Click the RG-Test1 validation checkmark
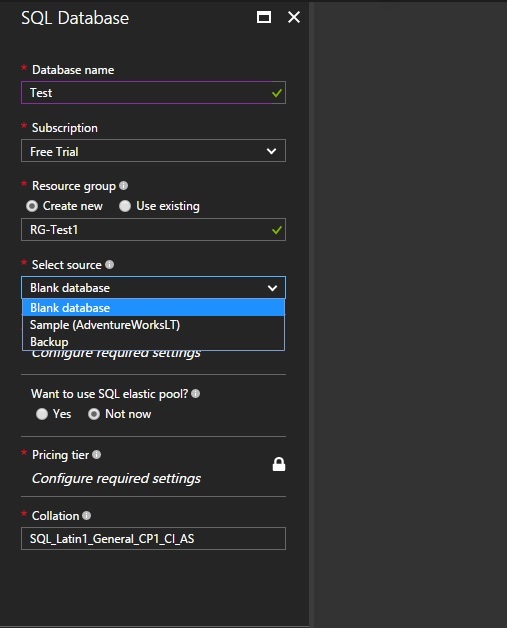 [277, 230]
